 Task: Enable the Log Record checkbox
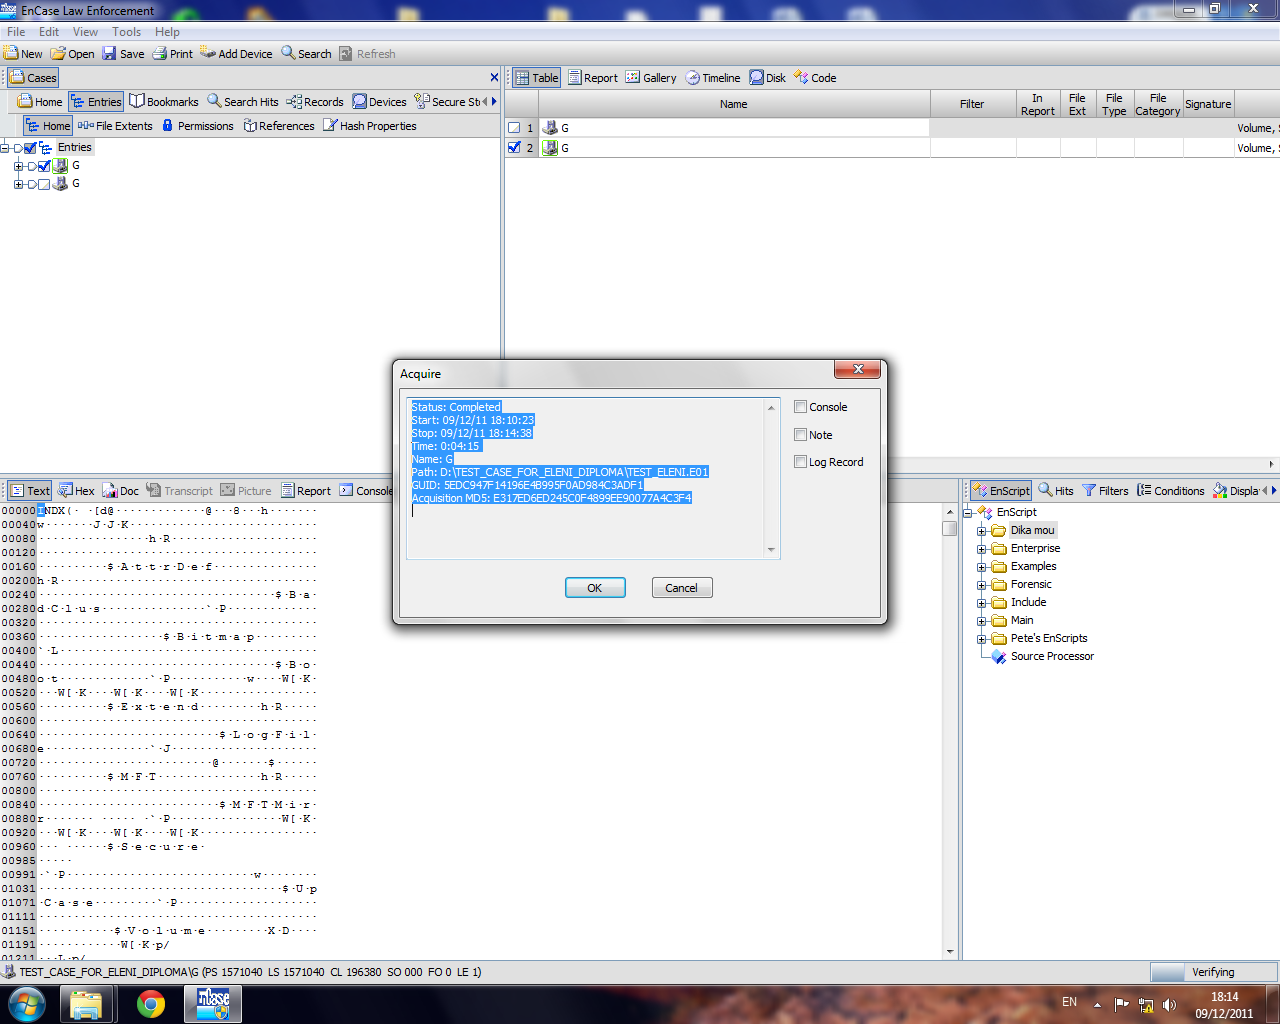click(x=801, y=462)
